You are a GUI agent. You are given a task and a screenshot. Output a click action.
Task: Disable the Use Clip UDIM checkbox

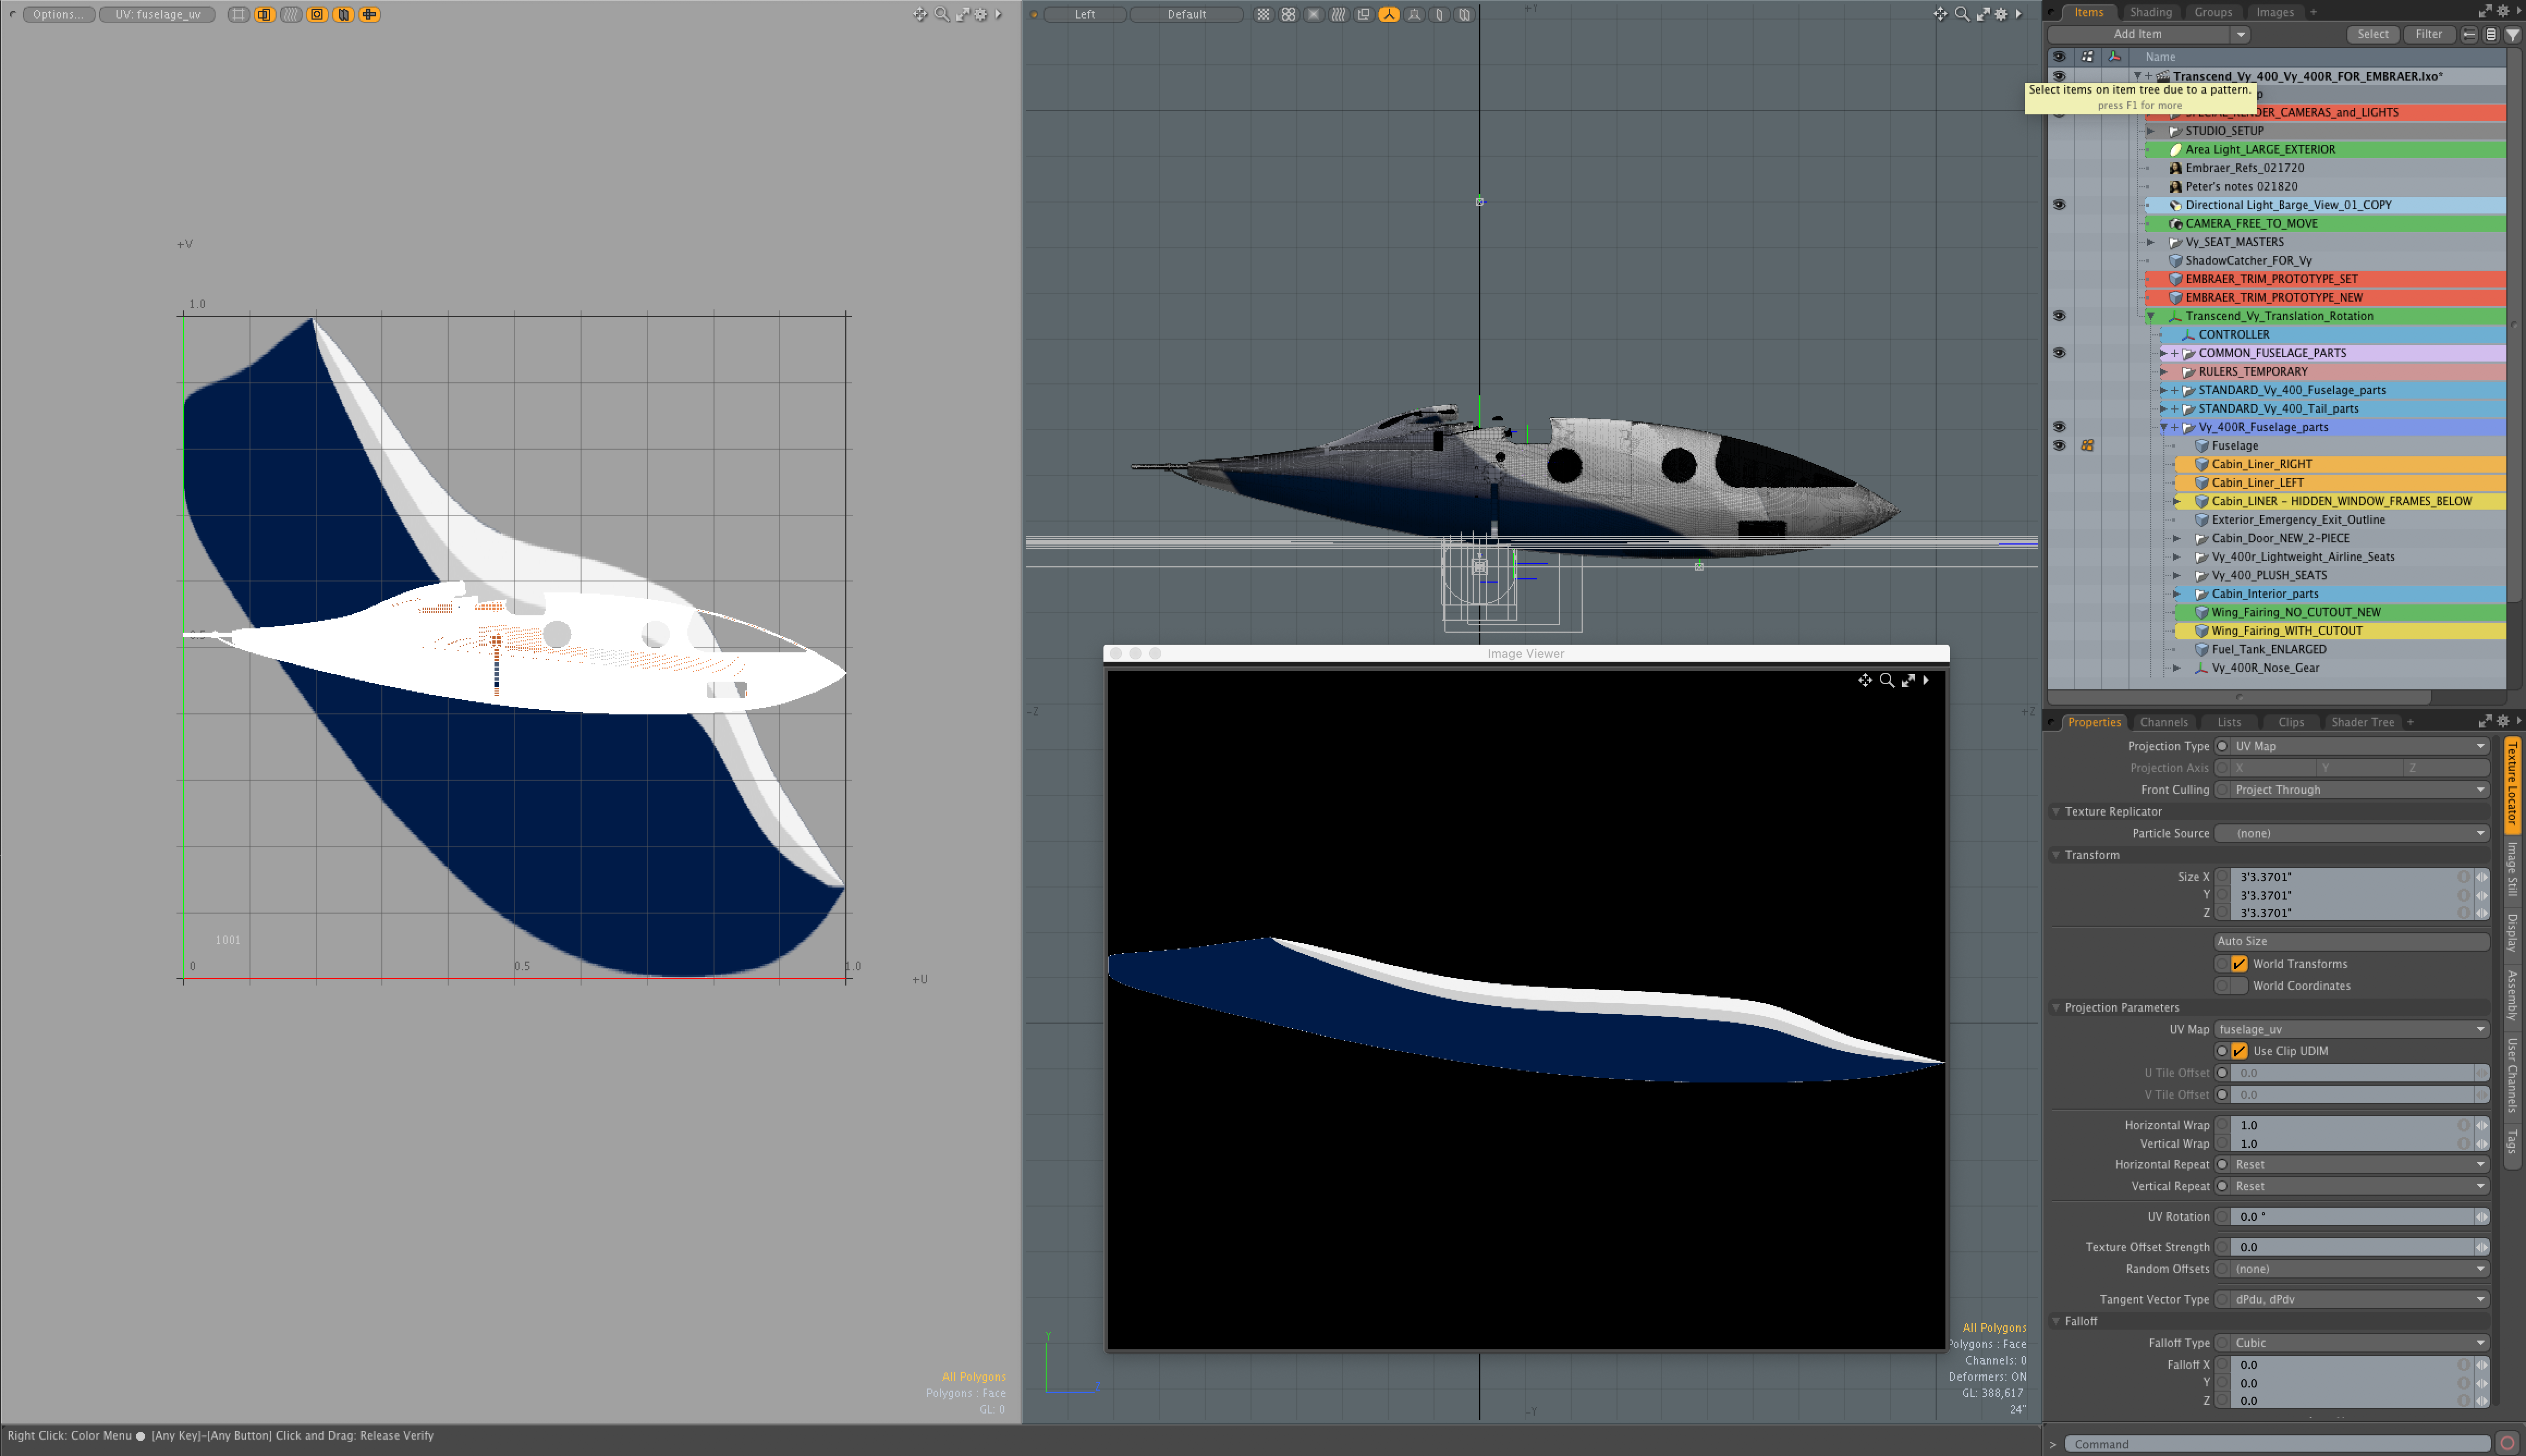pos(2239,1051)
